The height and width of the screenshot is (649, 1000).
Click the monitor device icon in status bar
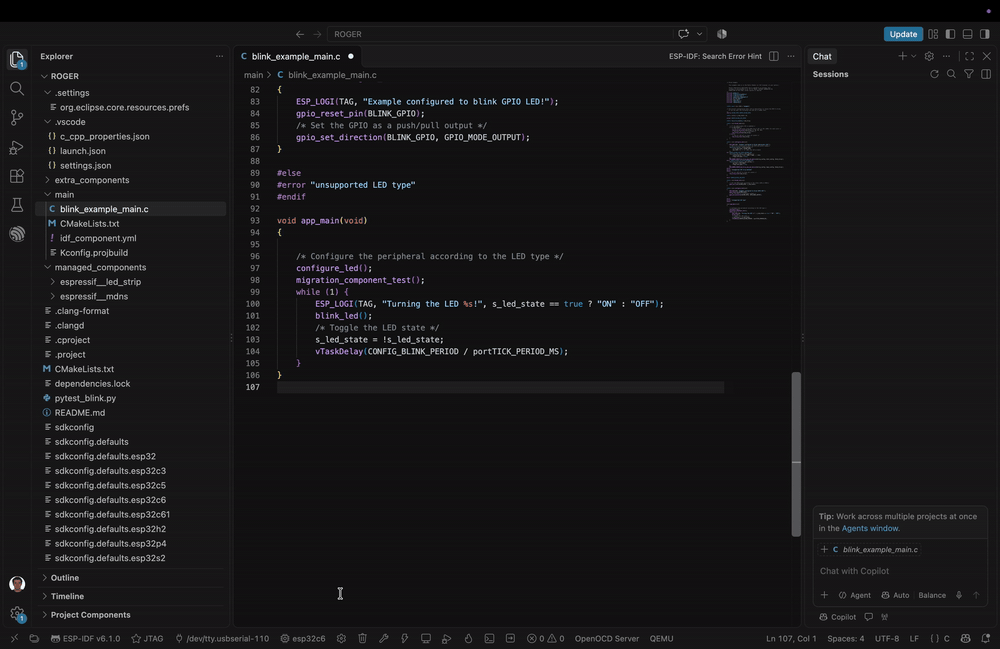pos(425,638)
